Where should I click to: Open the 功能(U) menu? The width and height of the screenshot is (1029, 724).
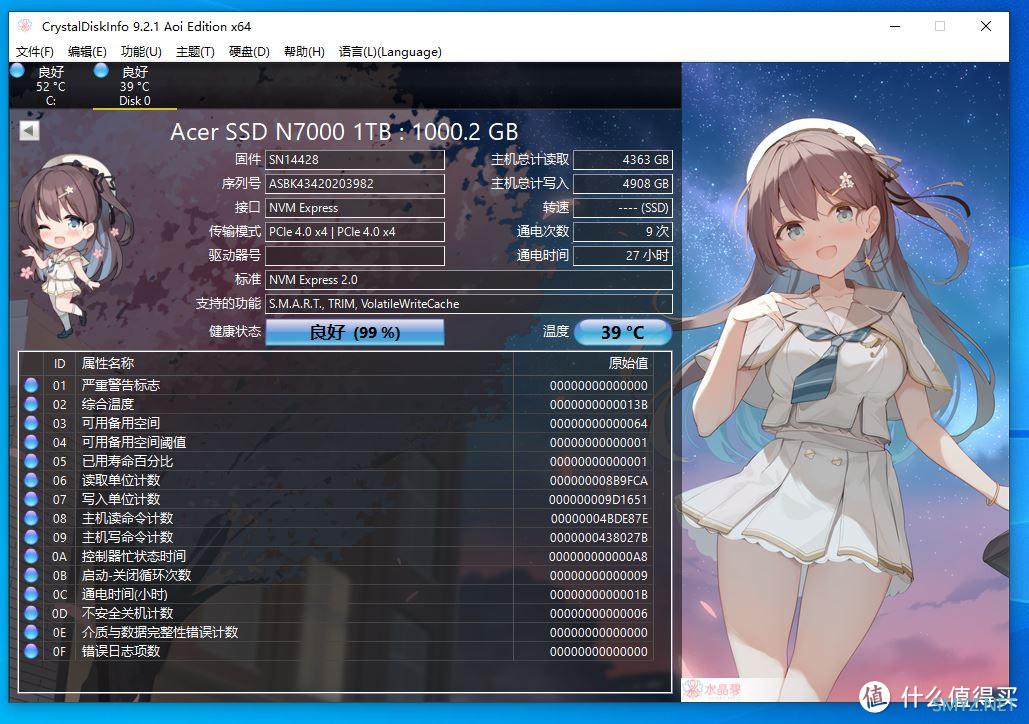pyautogui.click(x=141, y=52)
